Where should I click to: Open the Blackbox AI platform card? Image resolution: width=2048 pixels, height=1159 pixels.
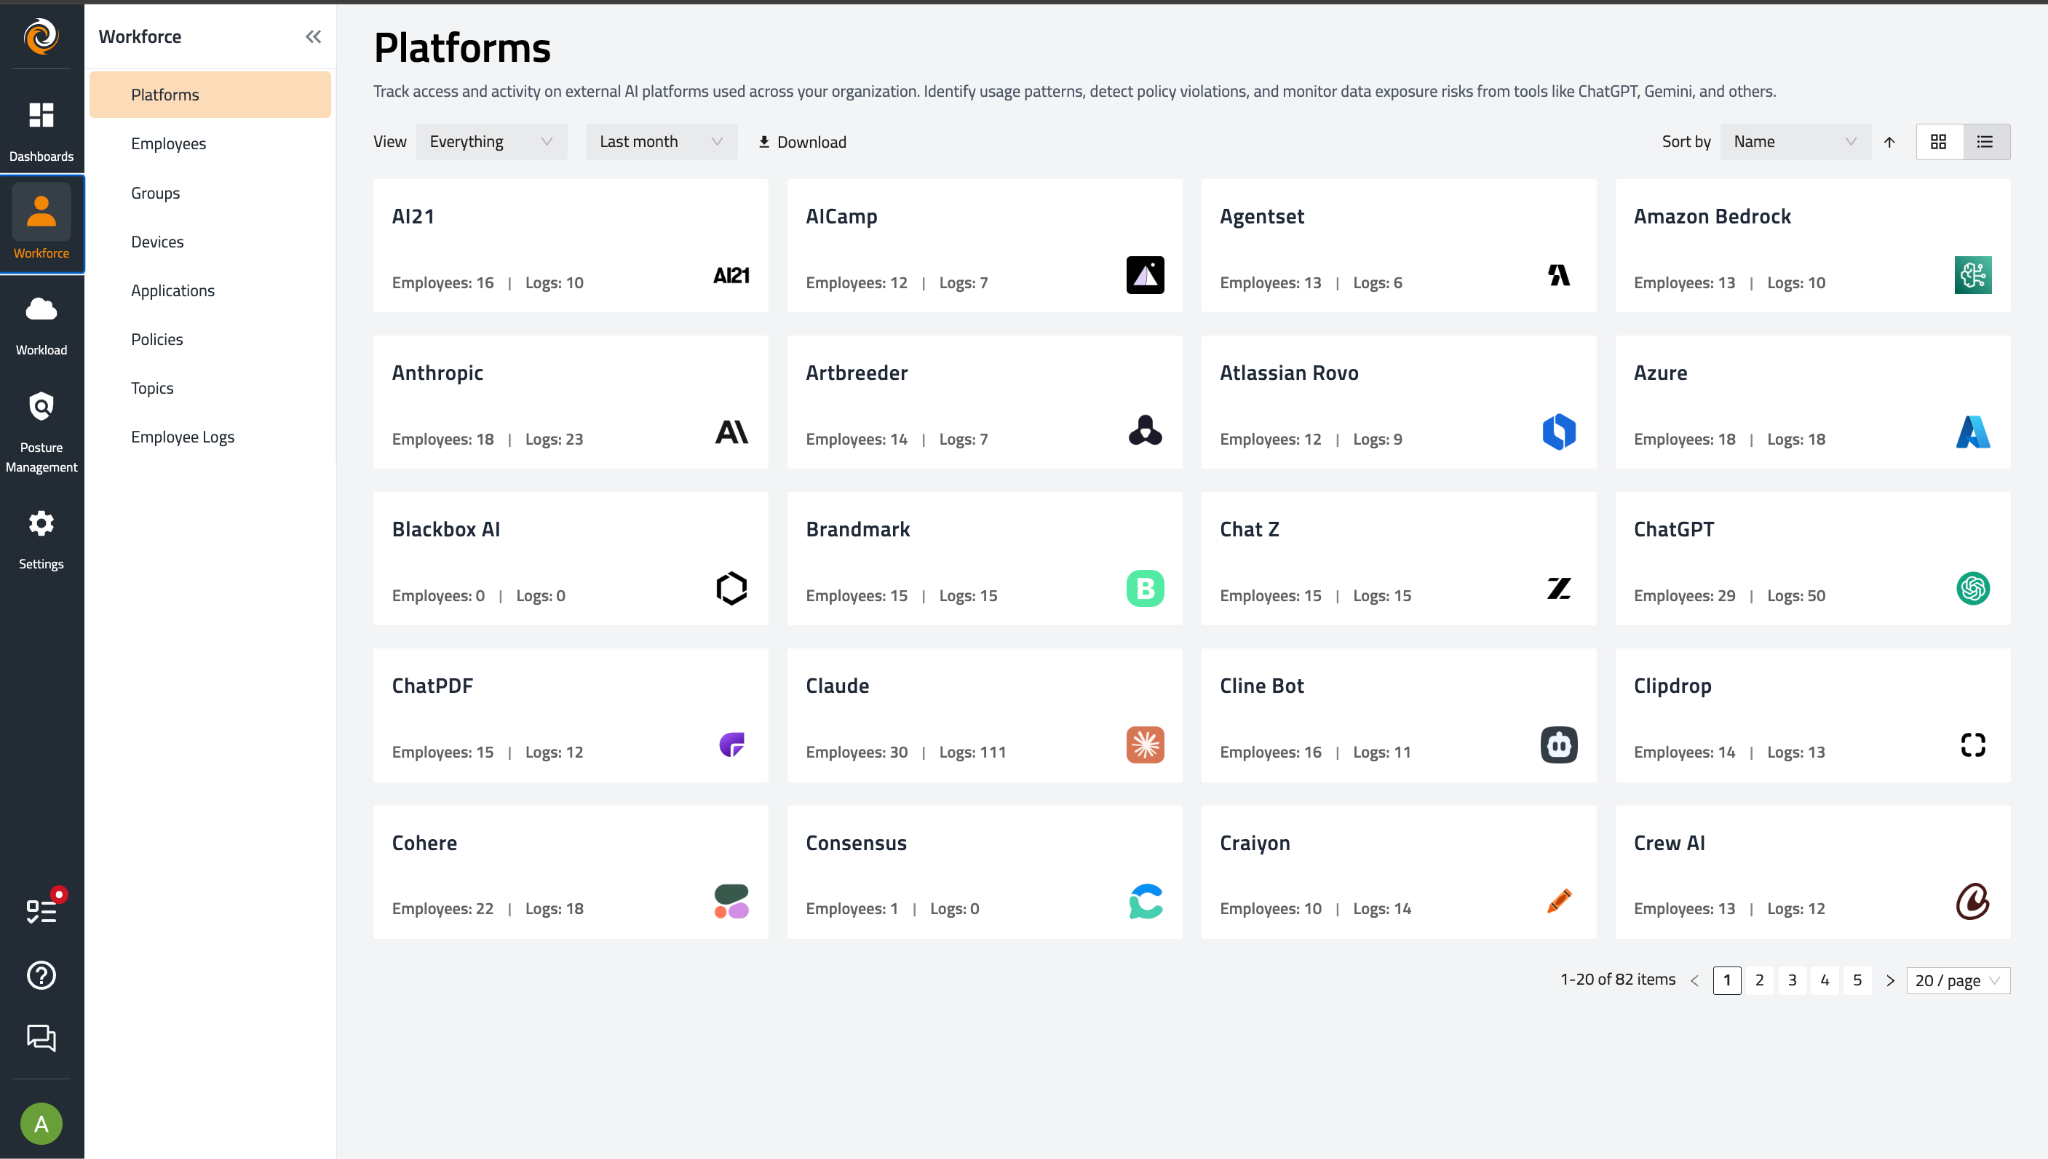point(571,559)
